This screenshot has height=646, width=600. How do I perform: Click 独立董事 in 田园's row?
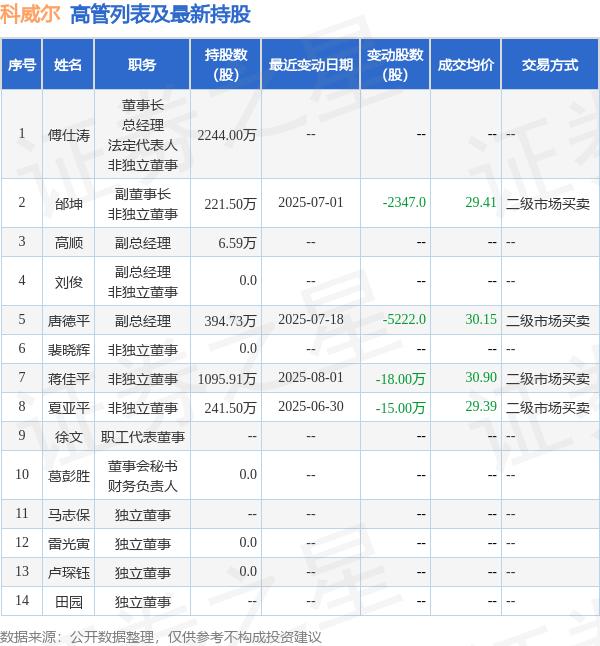[143, 602]
